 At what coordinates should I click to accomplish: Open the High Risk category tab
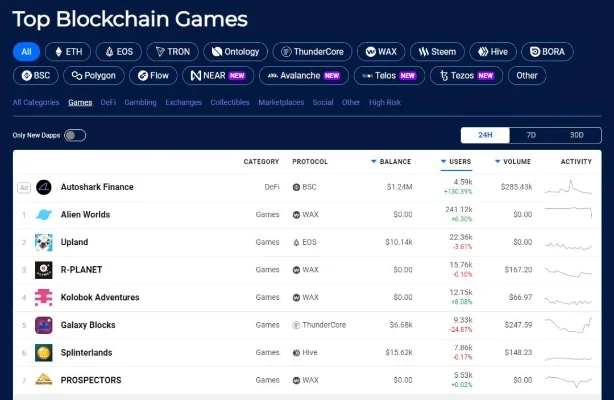[x=385, y=103]
